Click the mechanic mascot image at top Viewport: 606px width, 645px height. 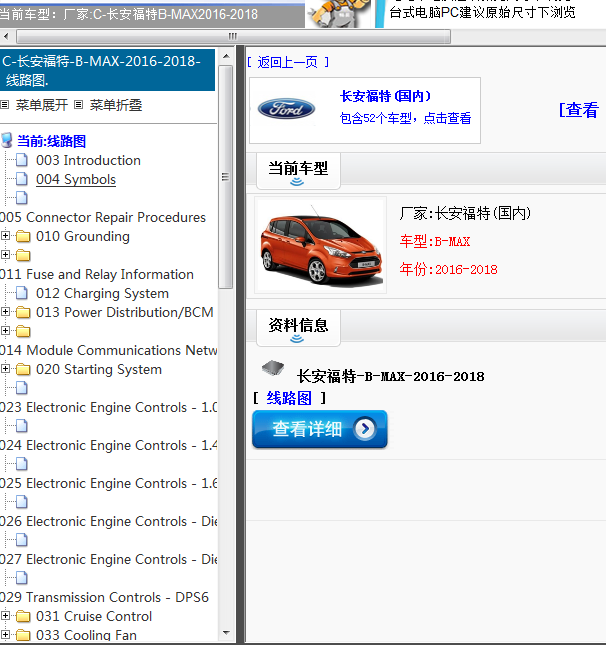pos(338,14)
